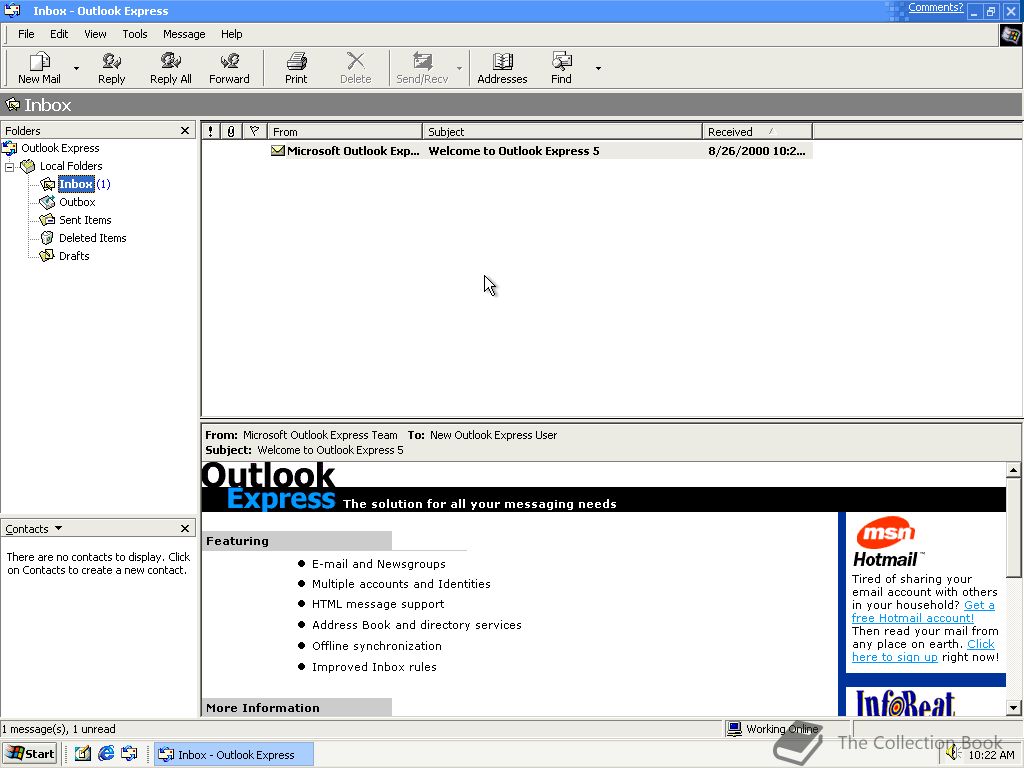The width and height of the screenshot is (1024, 768).
Task: Click the unread envelope icon of the message
Action: coord(278,151)
